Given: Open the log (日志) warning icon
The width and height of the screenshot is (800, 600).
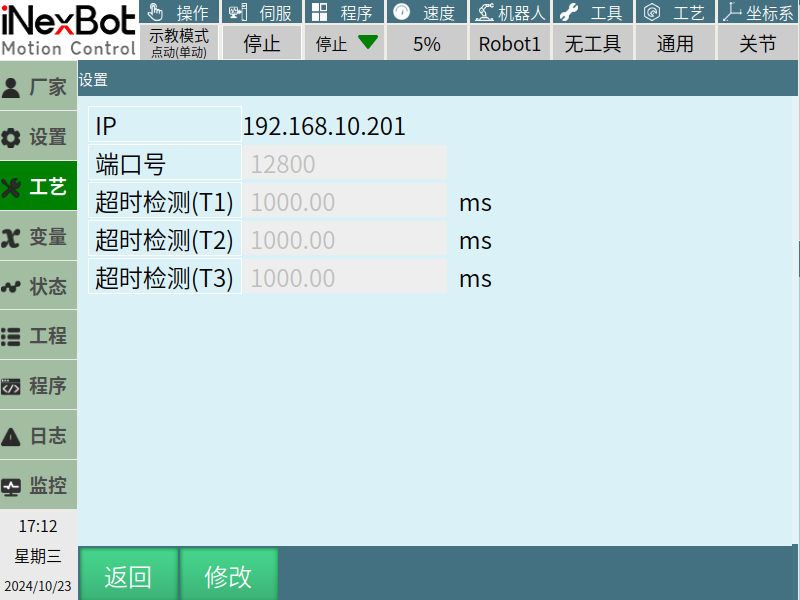Looking at the screenshot, I should pyautogui.click(x=12, y=437).
